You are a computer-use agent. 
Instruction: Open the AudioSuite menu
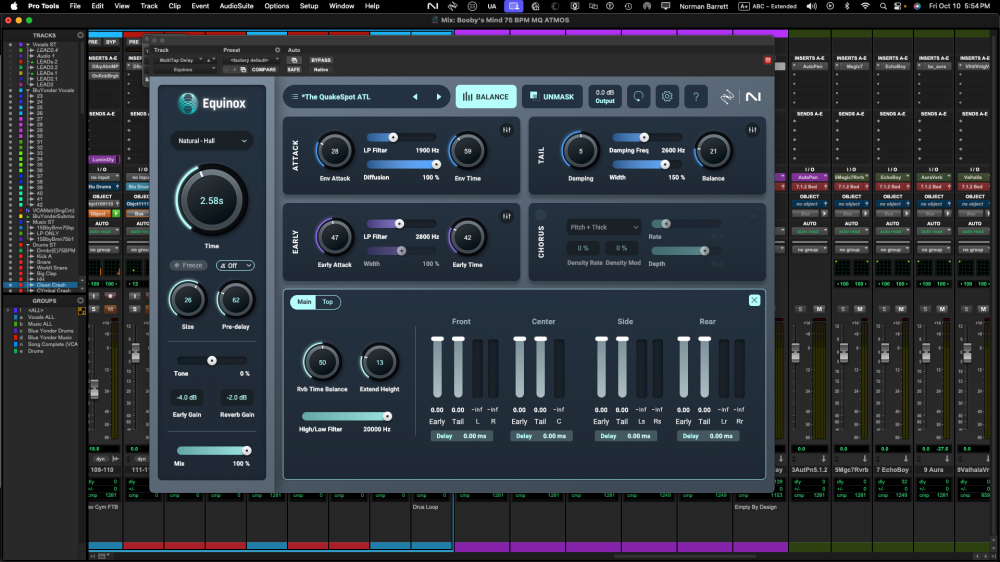pos(236,6)
